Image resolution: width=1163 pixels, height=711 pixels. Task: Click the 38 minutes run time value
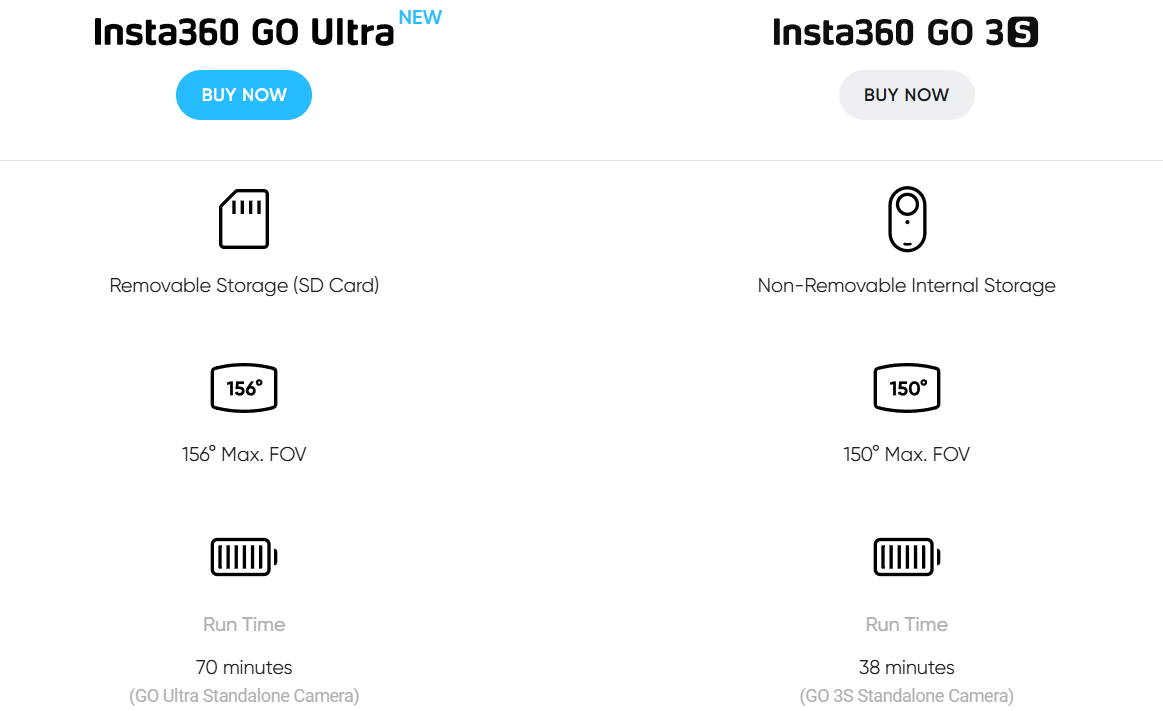click(x=906, y=667)
